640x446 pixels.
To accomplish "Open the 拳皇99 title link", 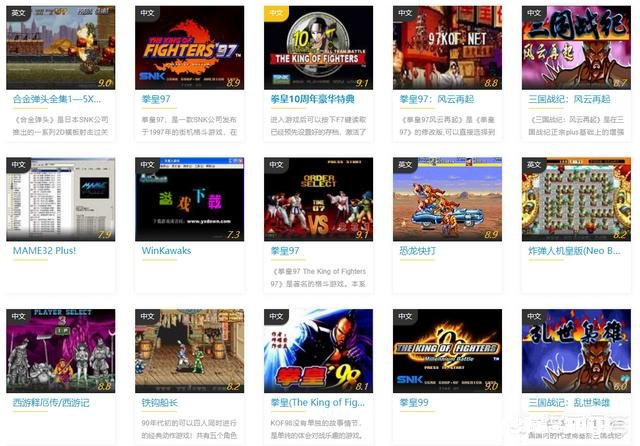I will pos(414,402).
